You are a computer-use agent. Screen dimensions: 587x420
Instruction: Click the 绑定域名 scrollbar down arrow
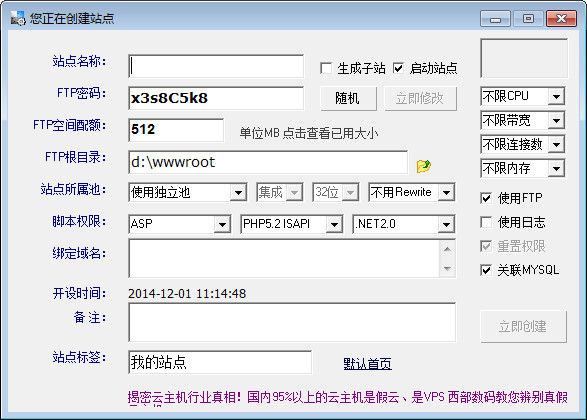447,268
